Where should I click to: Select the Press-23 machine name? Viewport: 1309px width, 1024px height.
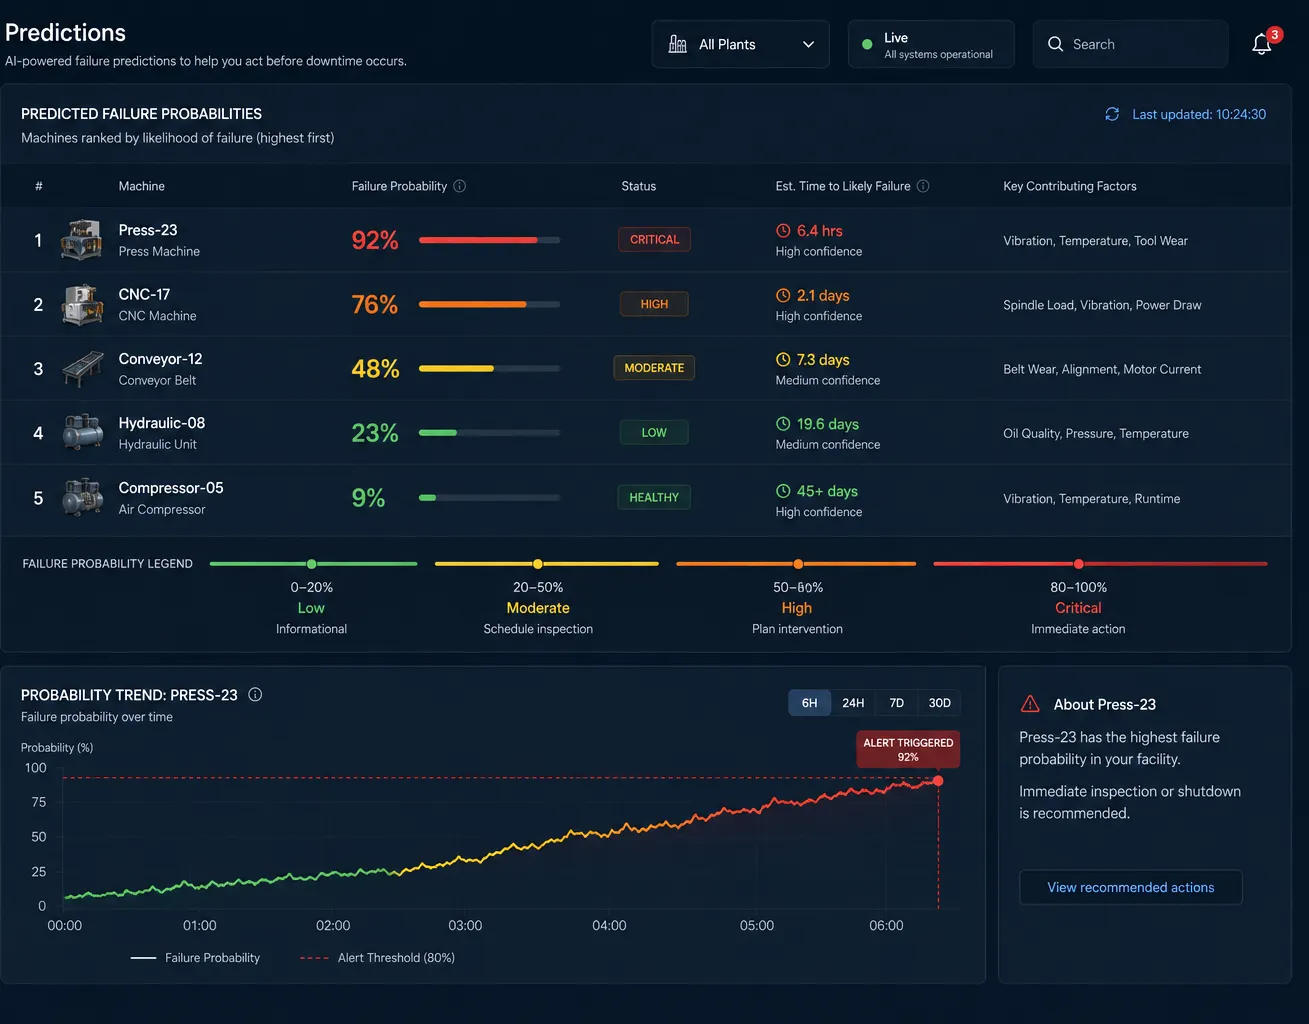pyautogui.click(x=148, y=230)
